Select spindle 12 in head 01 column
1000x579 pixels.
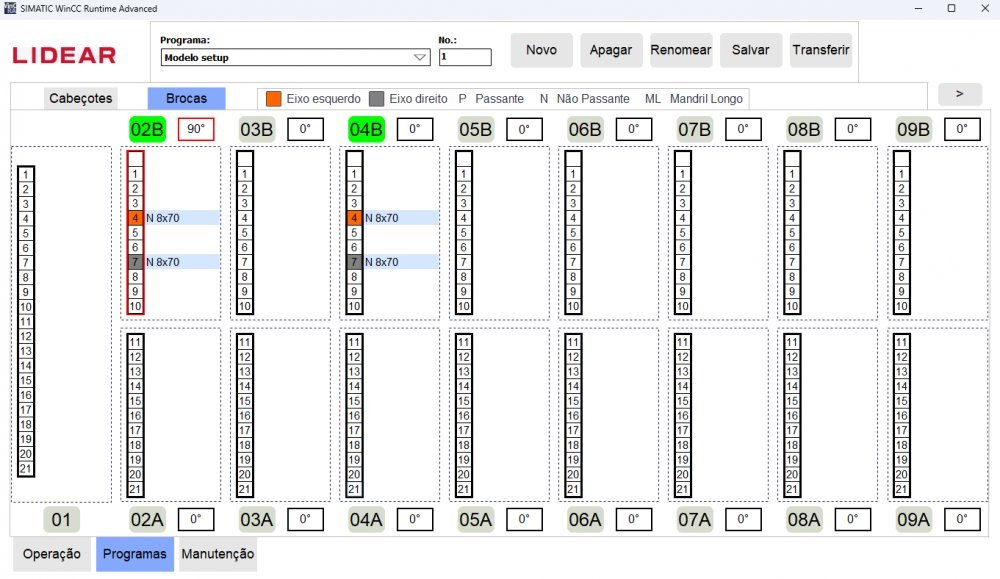pos(26,336)
